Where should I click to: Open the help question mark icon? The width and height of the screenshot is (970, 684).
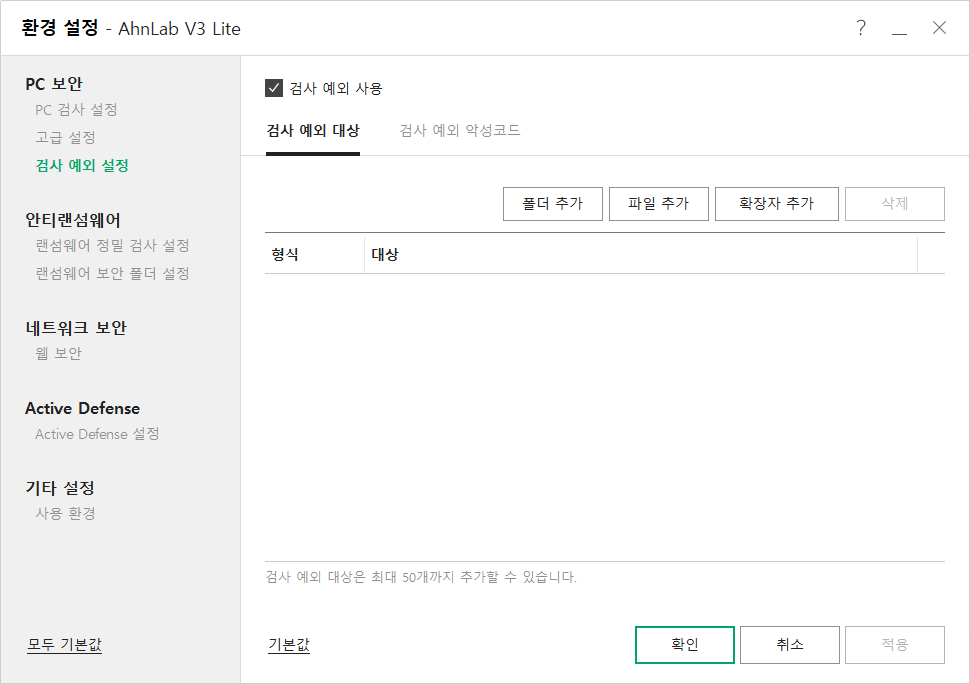coord(861,28)
